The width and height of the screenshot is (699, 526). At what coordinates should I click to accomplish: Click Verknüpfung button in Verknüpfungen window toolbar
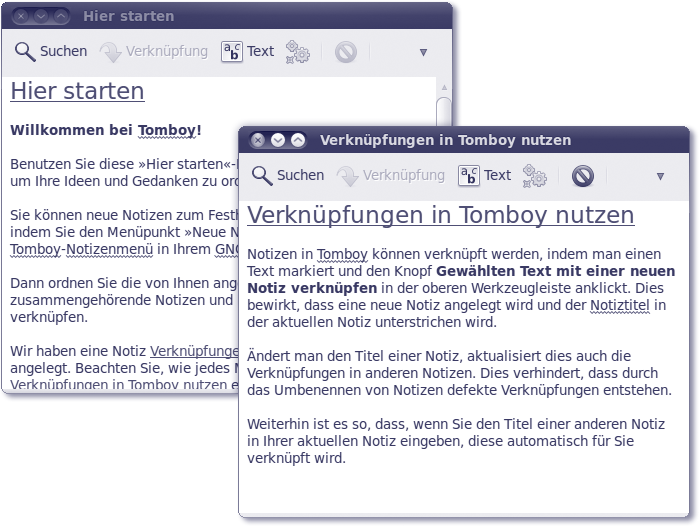348,176
